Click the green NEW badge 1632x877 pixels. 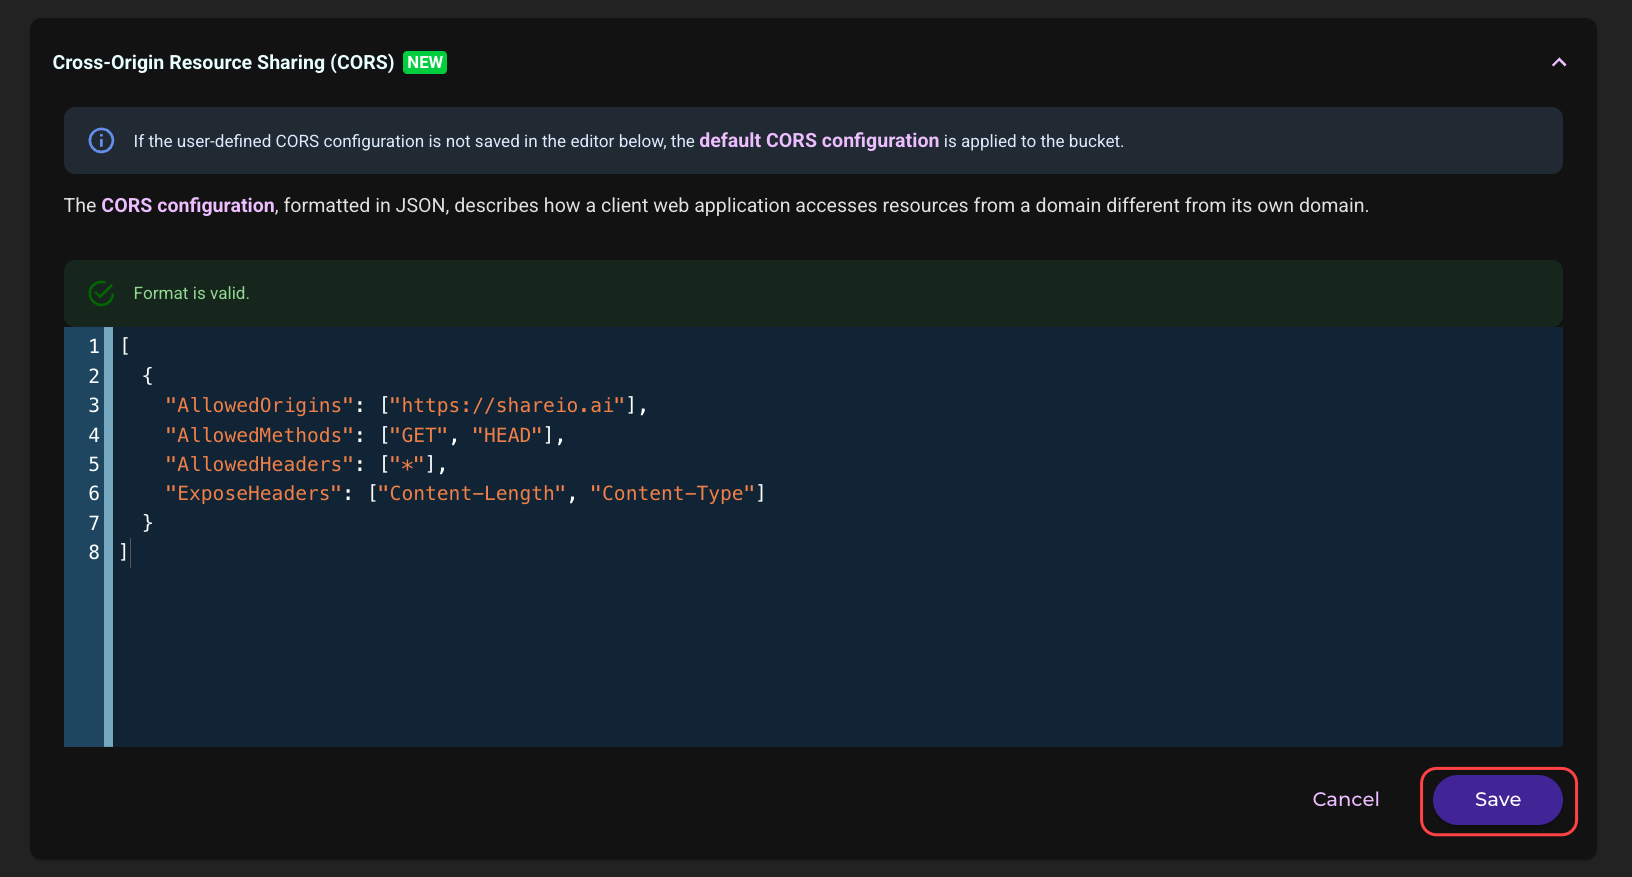[x=425, y=62]
